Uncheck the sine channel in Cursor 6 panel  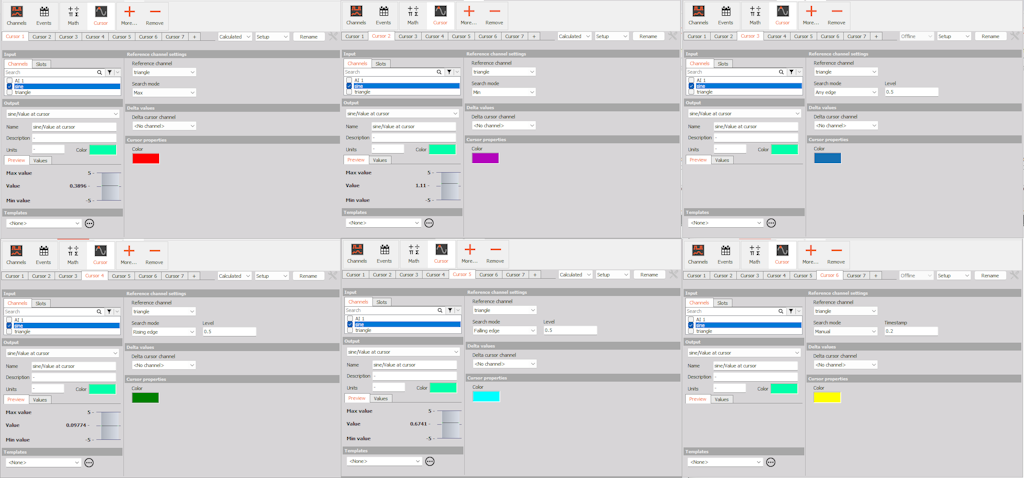tap(691, 325)
